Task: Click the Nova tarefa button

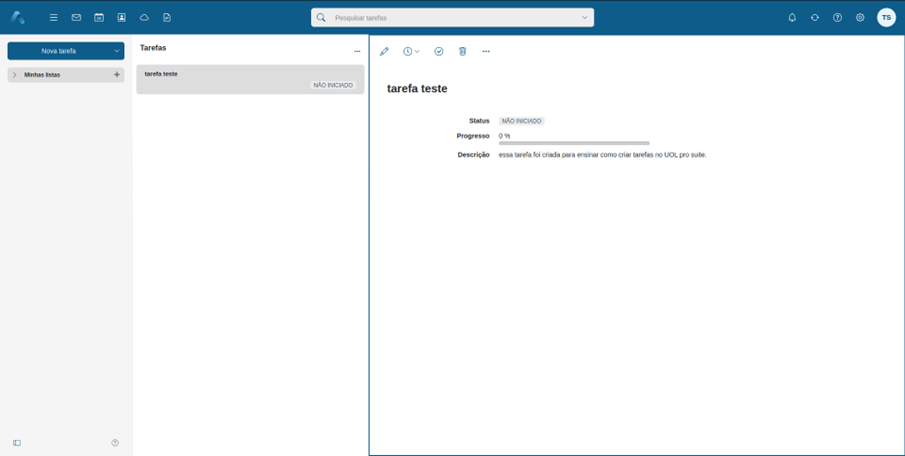Action: point(59,51)
